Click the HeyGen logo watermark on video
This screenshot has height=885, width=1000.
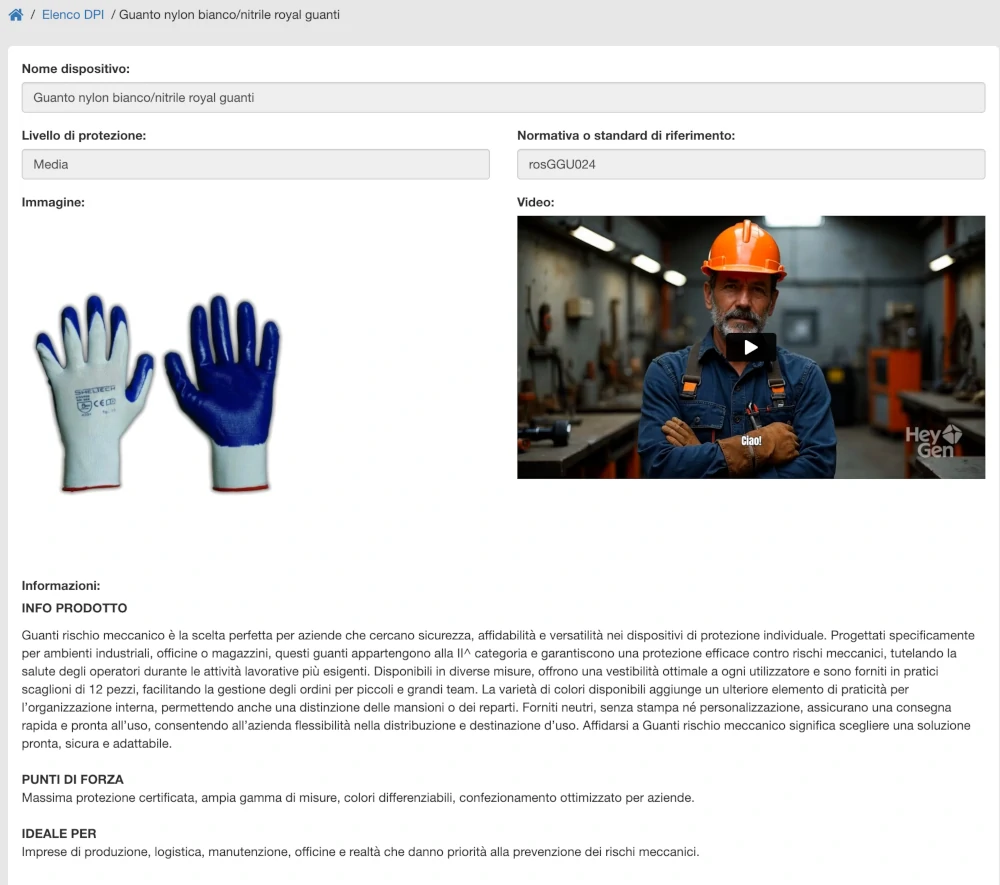tap(933, 441)
